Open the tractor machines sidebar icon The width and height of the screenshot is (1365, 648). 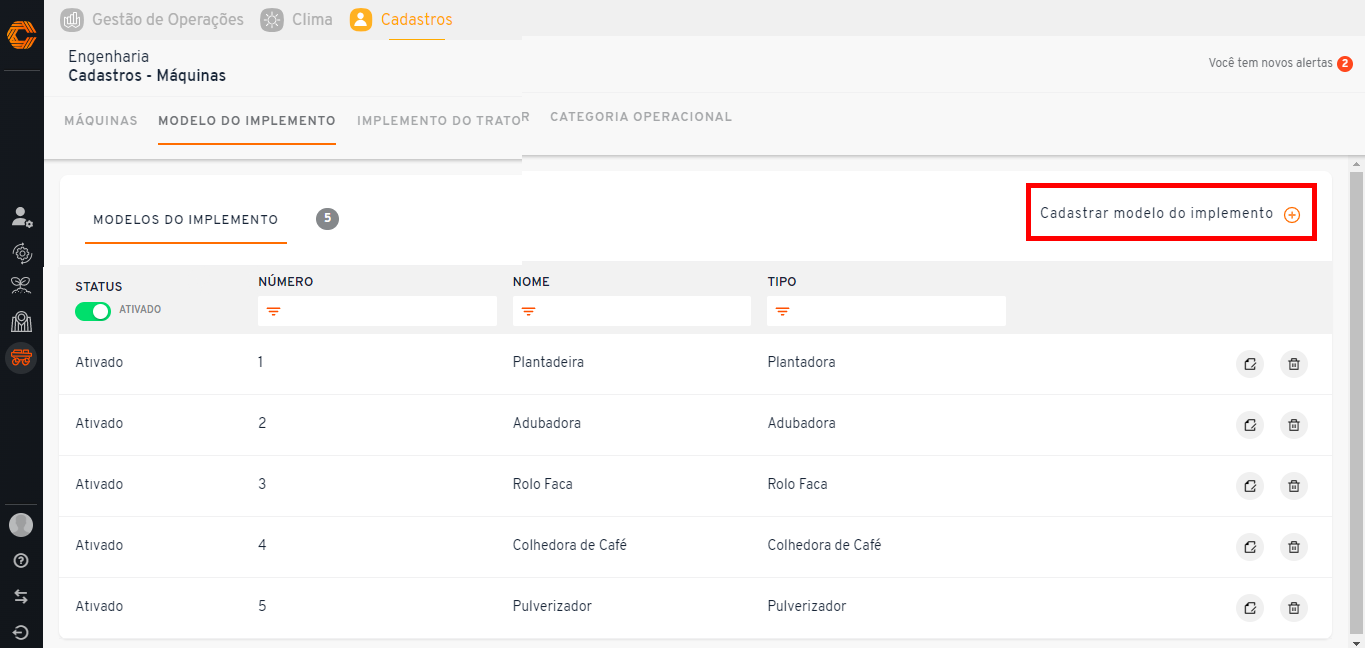tap(21, 357)
